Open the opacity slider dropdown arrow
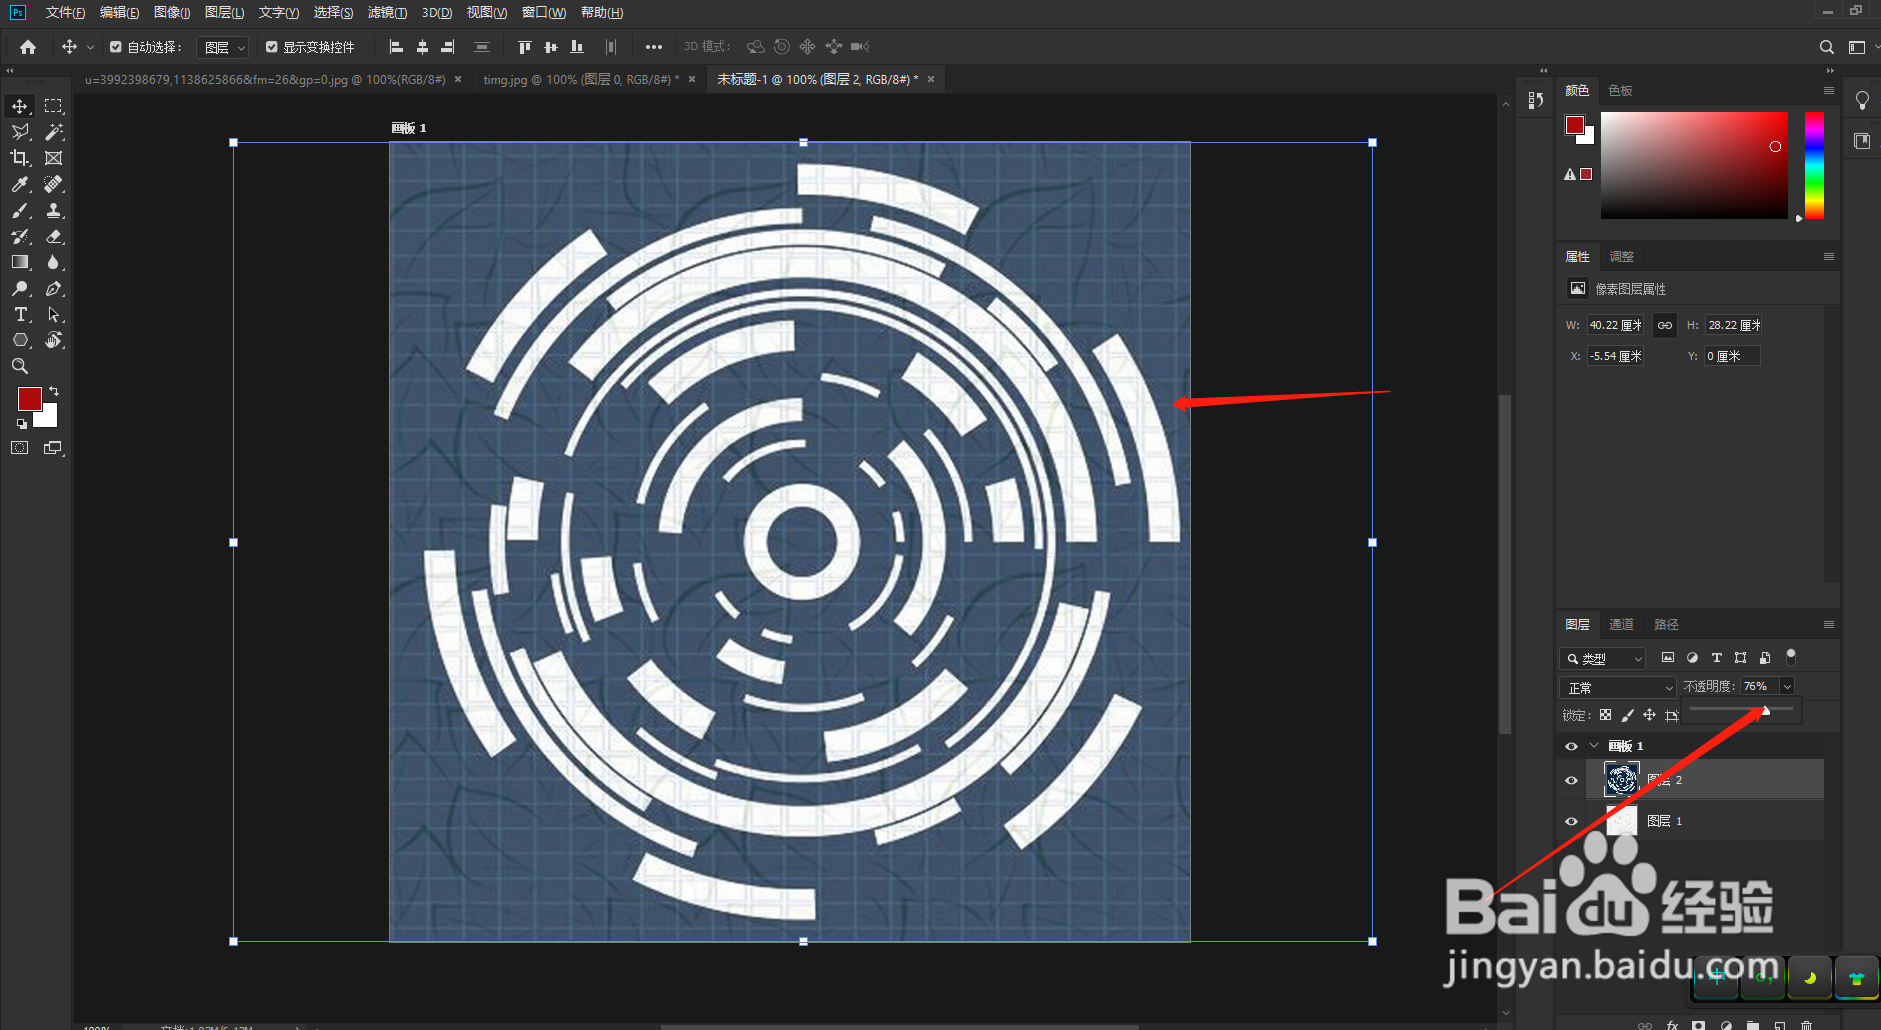Image resolution: width=1881 pixels, height=1030 pixels. pyautogui.click(x=1787, y=686)
